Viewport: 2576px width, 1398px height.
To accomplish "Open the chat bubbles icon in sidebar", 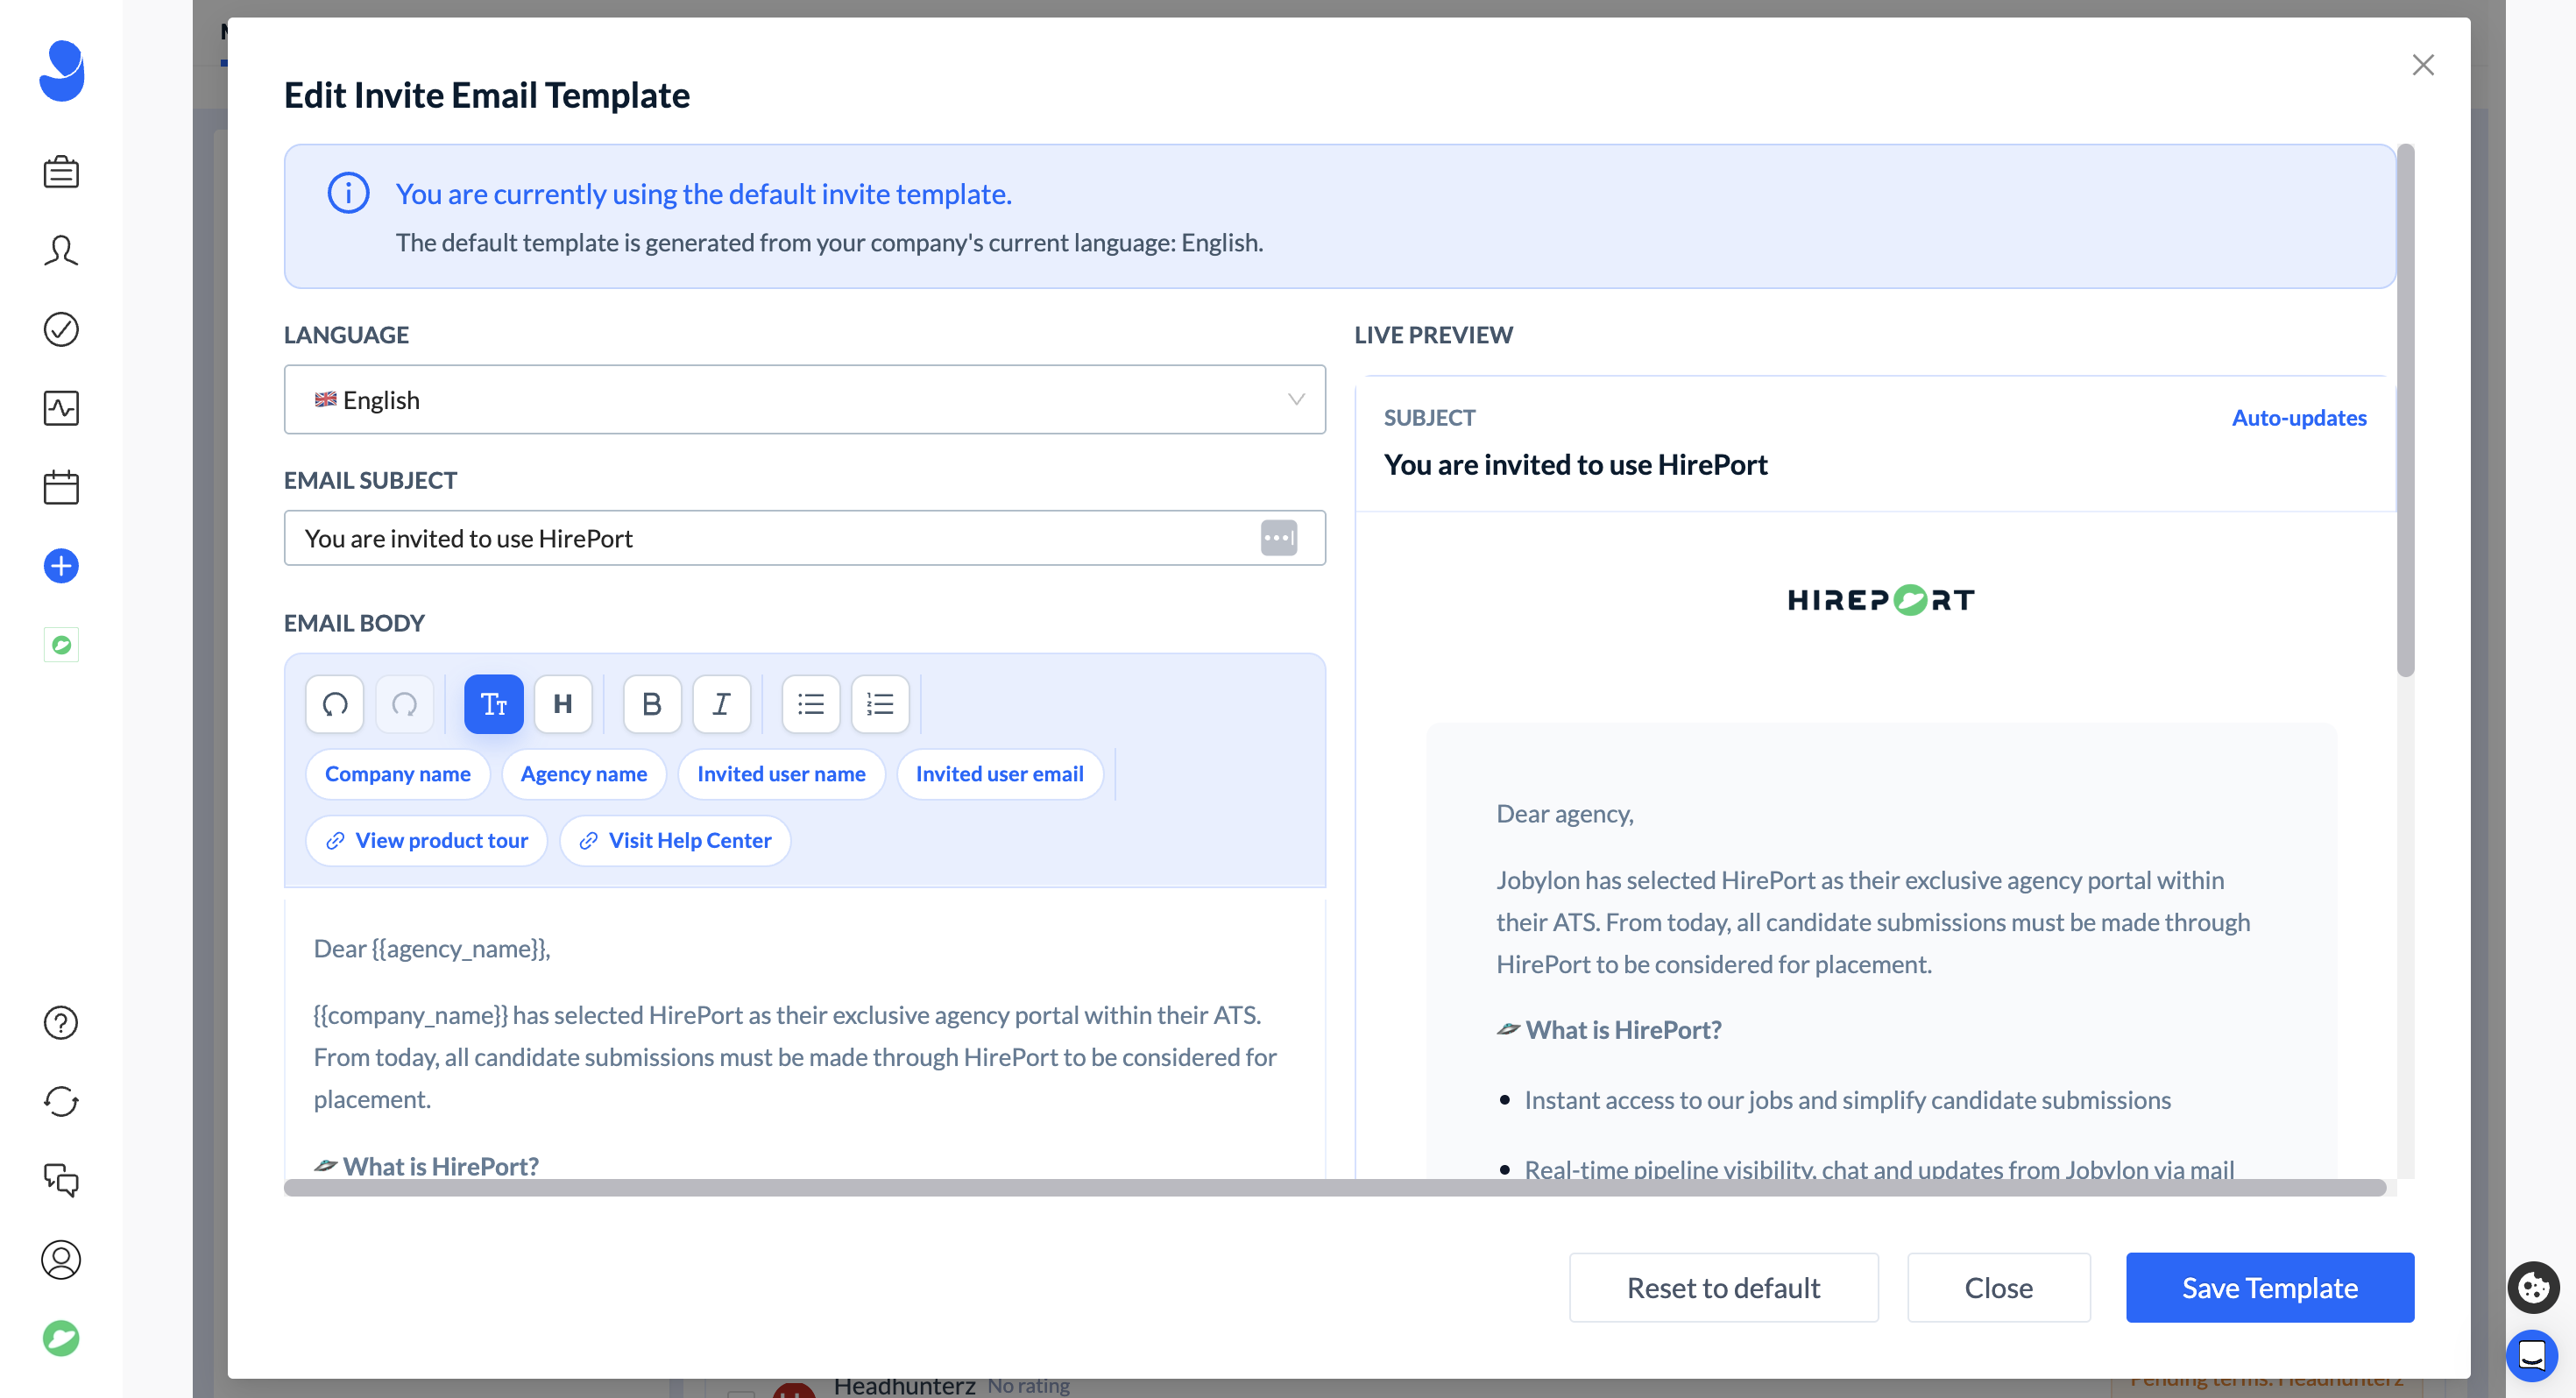I will point(61,1180).
